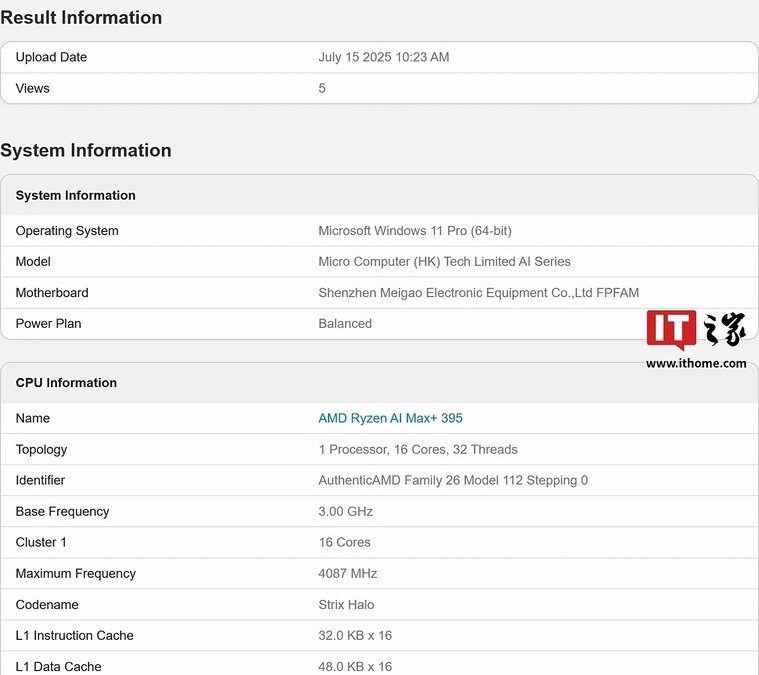The image size is (759, 675).
Task: Click the www.ithome.com watermark text
Action: click(x=696, y=364)
